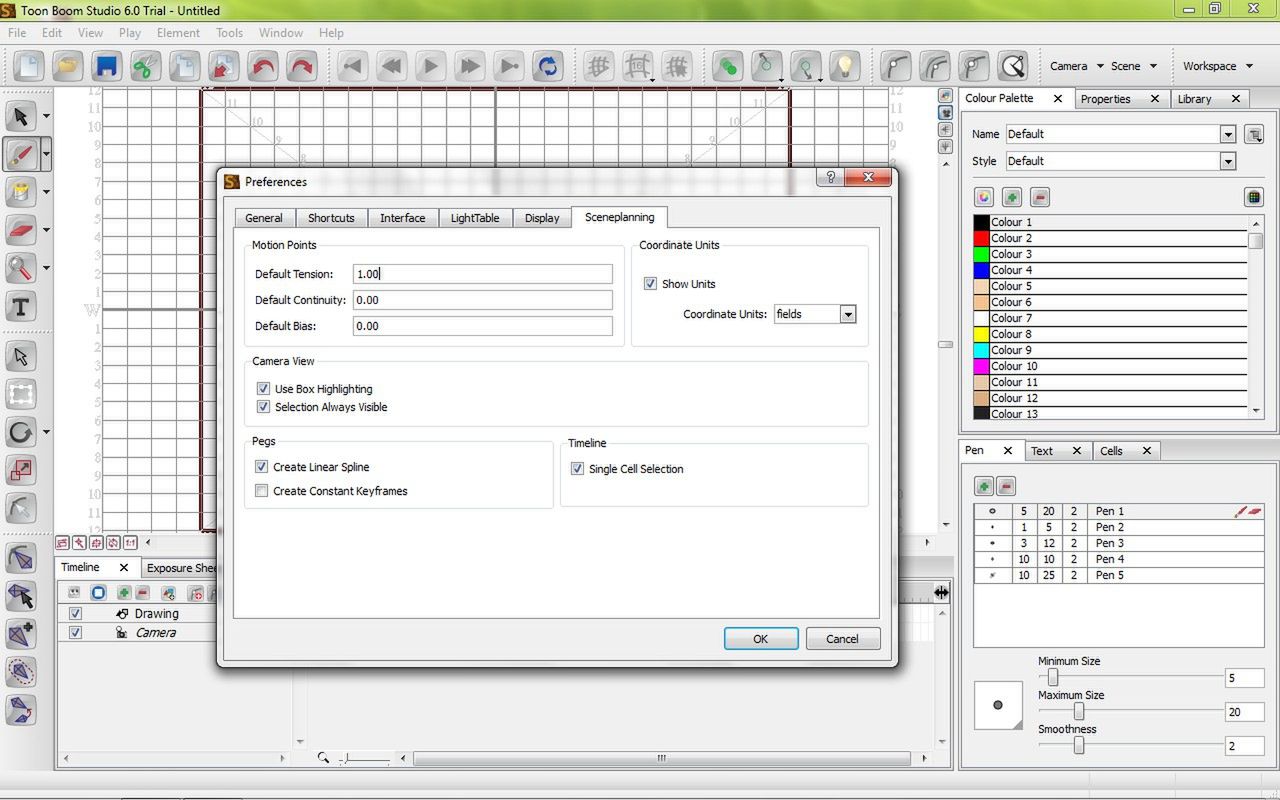Select the Brush tool in side toolbar
This screenshot has width=1280, height=800.
[x=20, y=154]
